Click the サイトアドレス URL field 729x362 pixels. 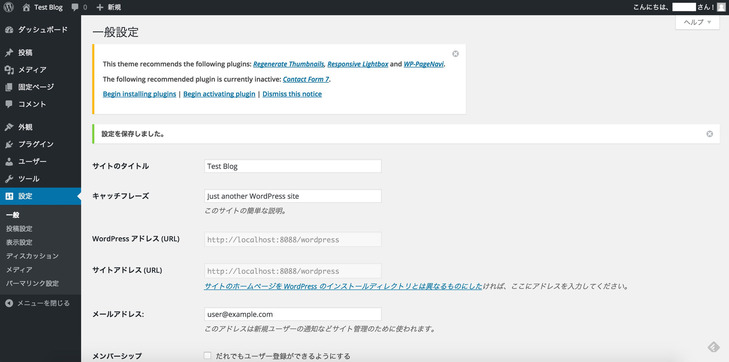coord(293,271)
